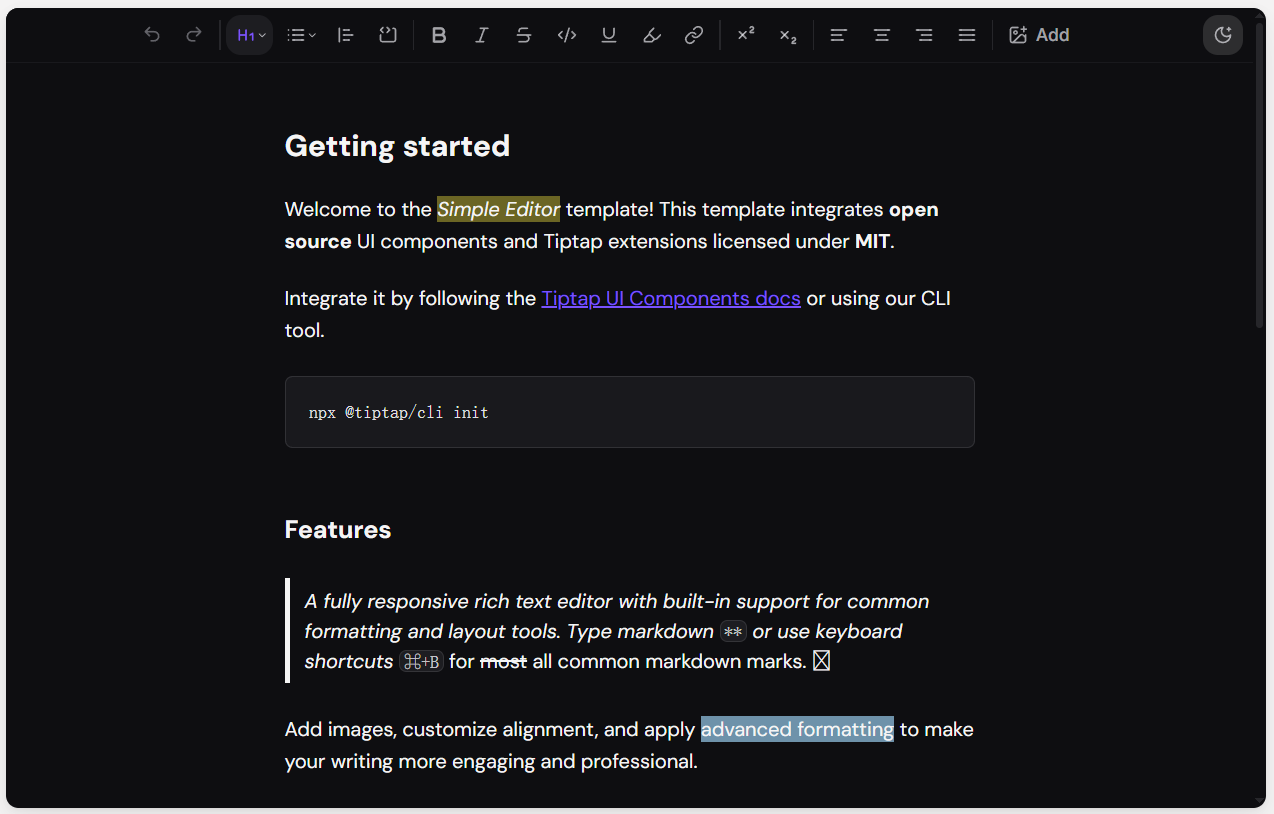Apply subscript formatting
The width and height of the screenshot is (1274, 814).
[788, 35]
